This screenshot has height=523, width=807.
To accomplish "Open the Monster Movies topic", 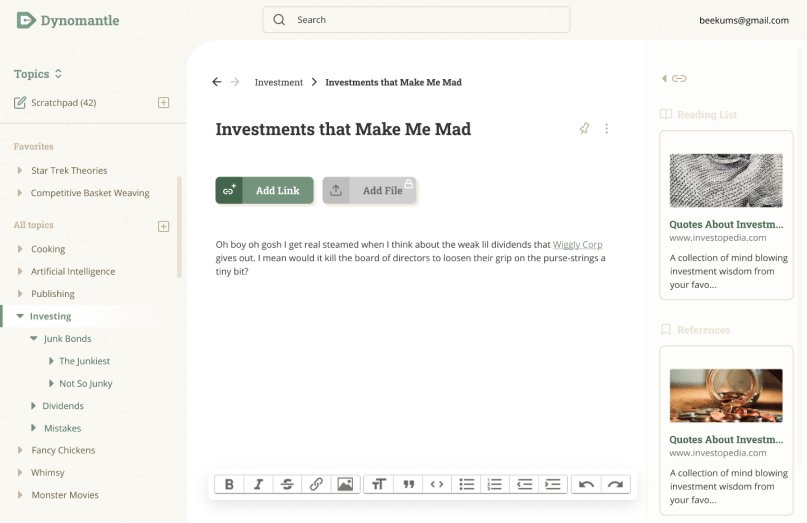I will (x=65, y=495).
